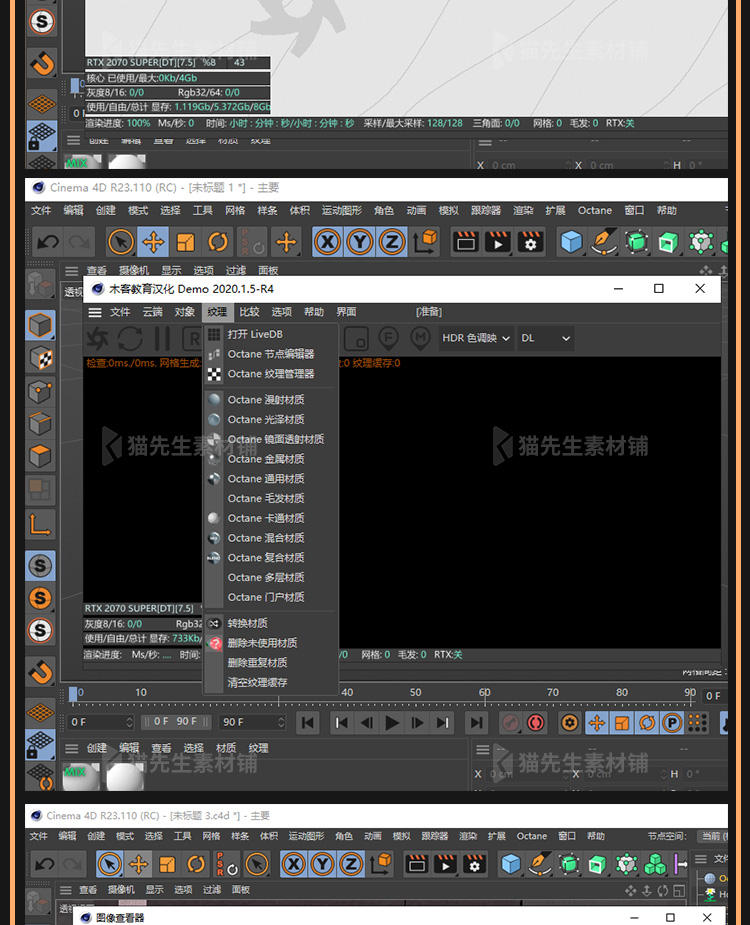This screenshot has width=750, height=925.
Task: Open the 节点空间 dropdown in 未标题 3.c4d window
Action: click(713, 836)
